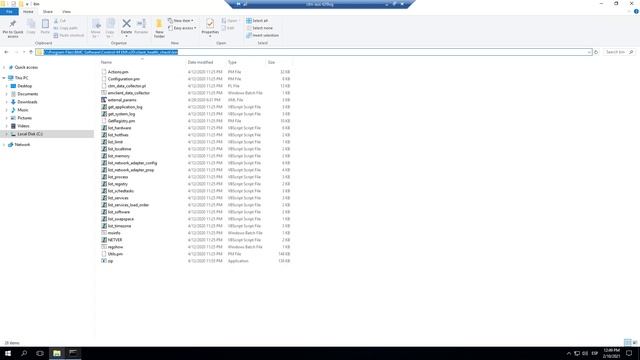Image resolution: width=640 pixels, height=360 pixels.
Task: Select Downloads in navigation pane
Action: click(27, 102)
